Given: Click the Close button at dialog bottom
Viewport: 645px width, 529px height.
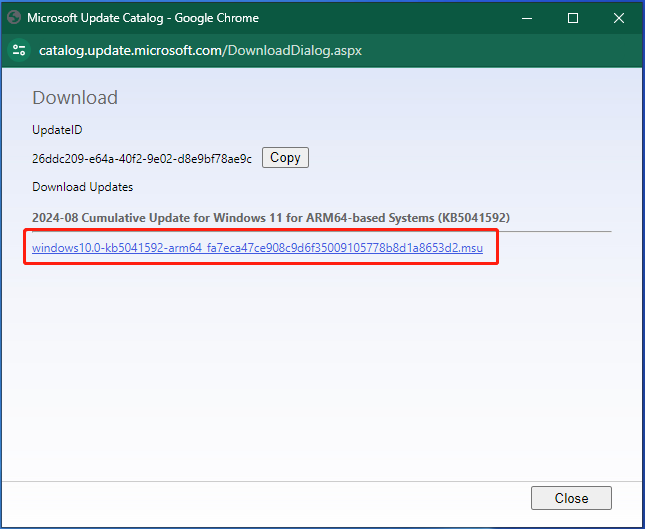Looking at the screenshot, I should coord(571,498).
